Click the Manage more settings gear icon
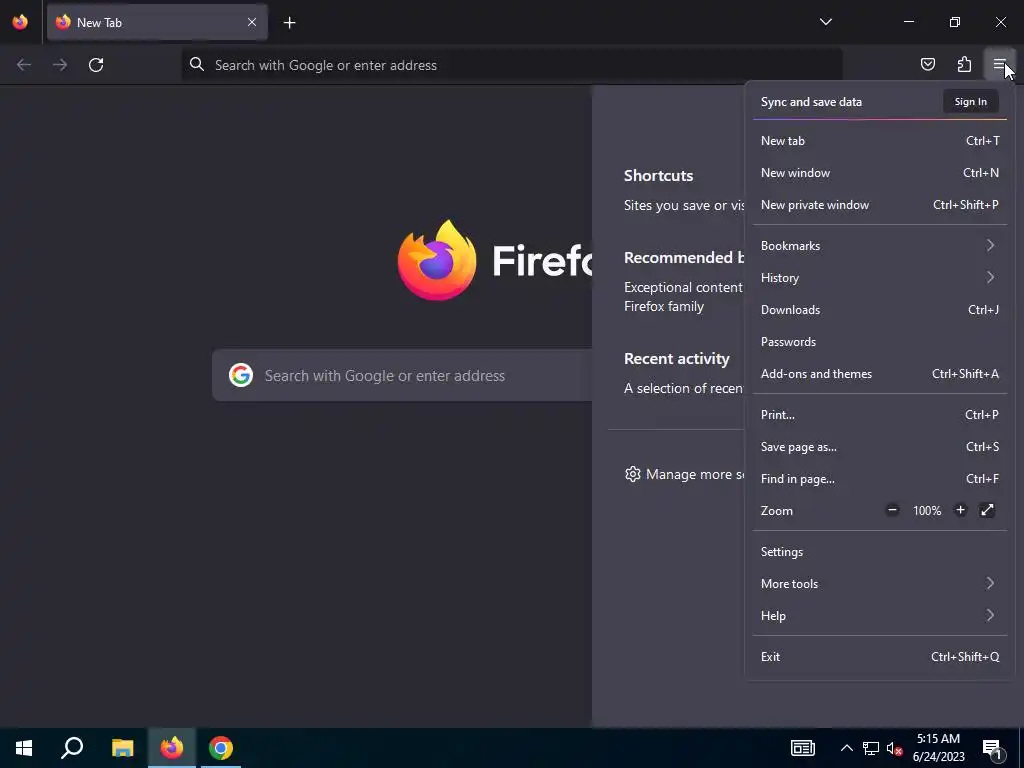Viewport: 1024px width, 768px height. [632, 474]
